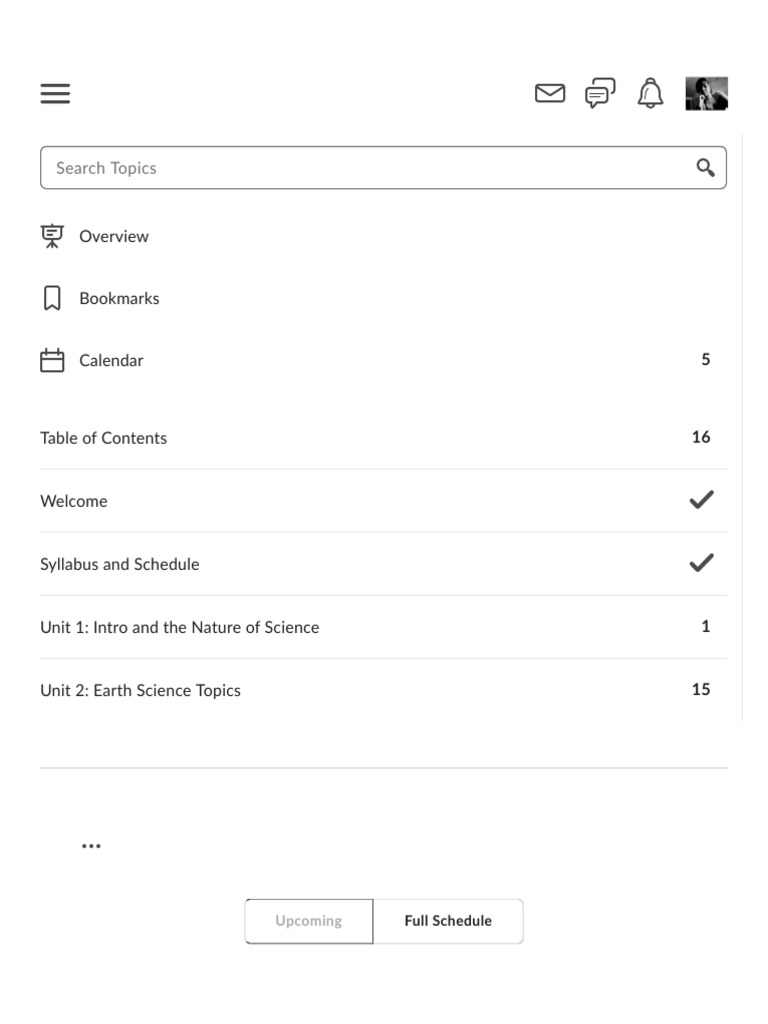The height and width of the screenshot is (1024, 768).
Task: Click the Bookmarks ribbon icon
Action: click(x=52, y=298)
